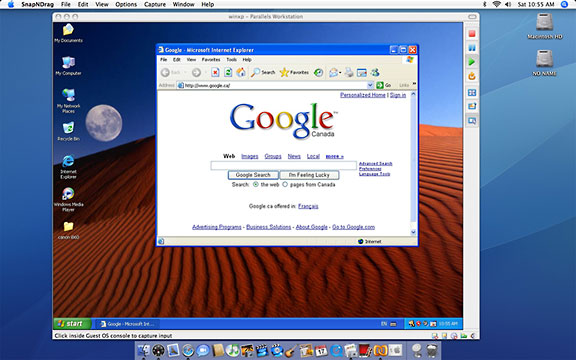Image resolution: width=576 pixels, height=360 pixels.
Task: Open the Google Images link
Action: [x=250, y=156]
